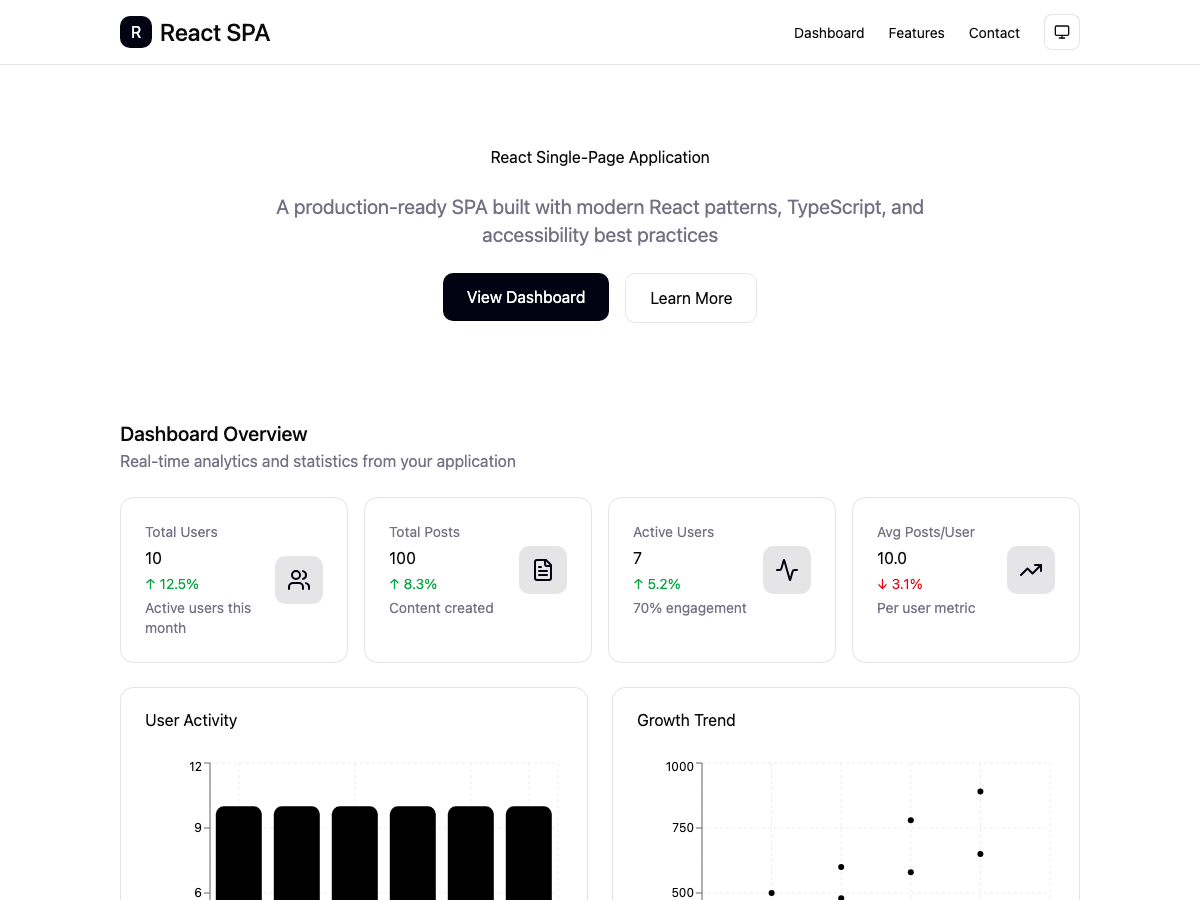Click the Total Users people icon
1200x900 pixels.
(x=299, y=580)
